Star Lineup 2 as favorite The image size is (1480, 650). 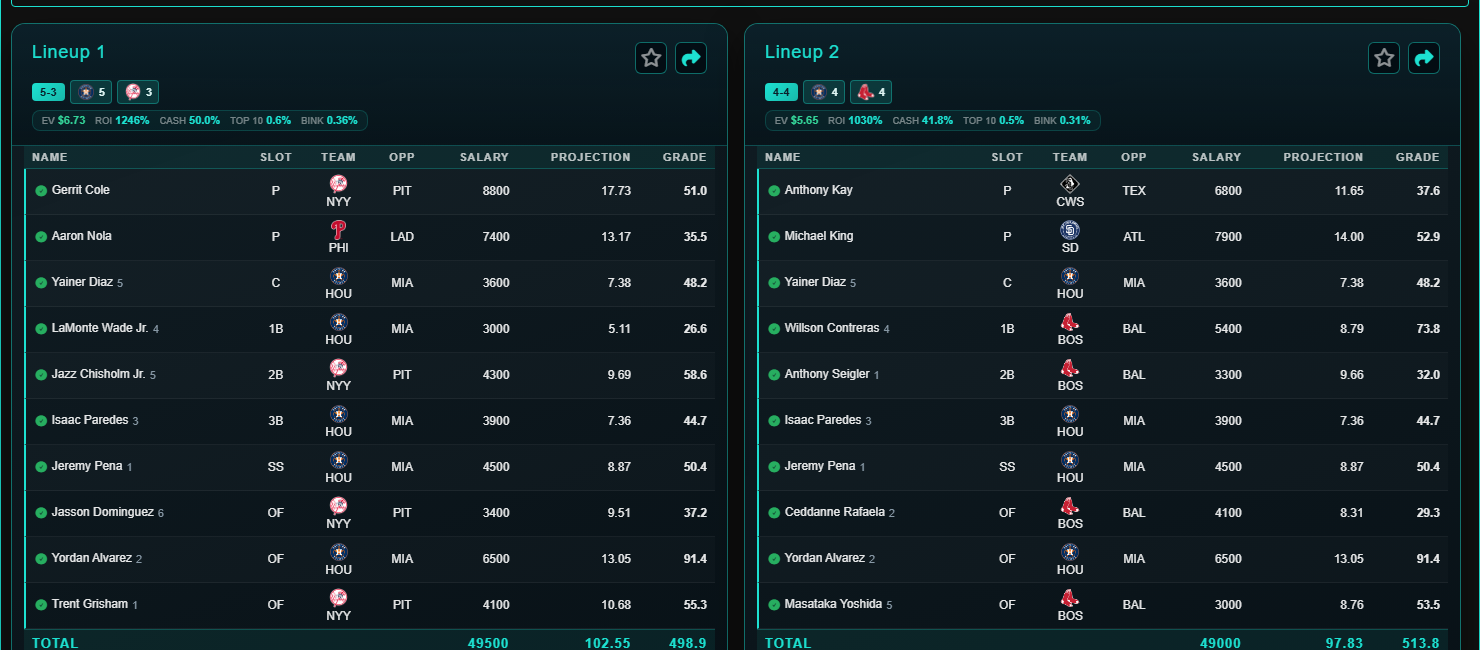click(x=1384, y=58)
